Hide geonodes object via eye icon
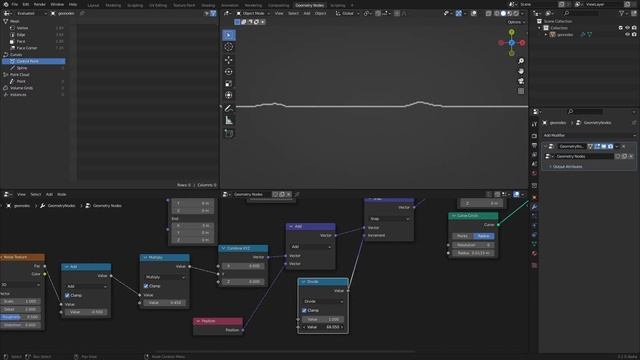Screen dimensions: 640x360 pos(627,35)
